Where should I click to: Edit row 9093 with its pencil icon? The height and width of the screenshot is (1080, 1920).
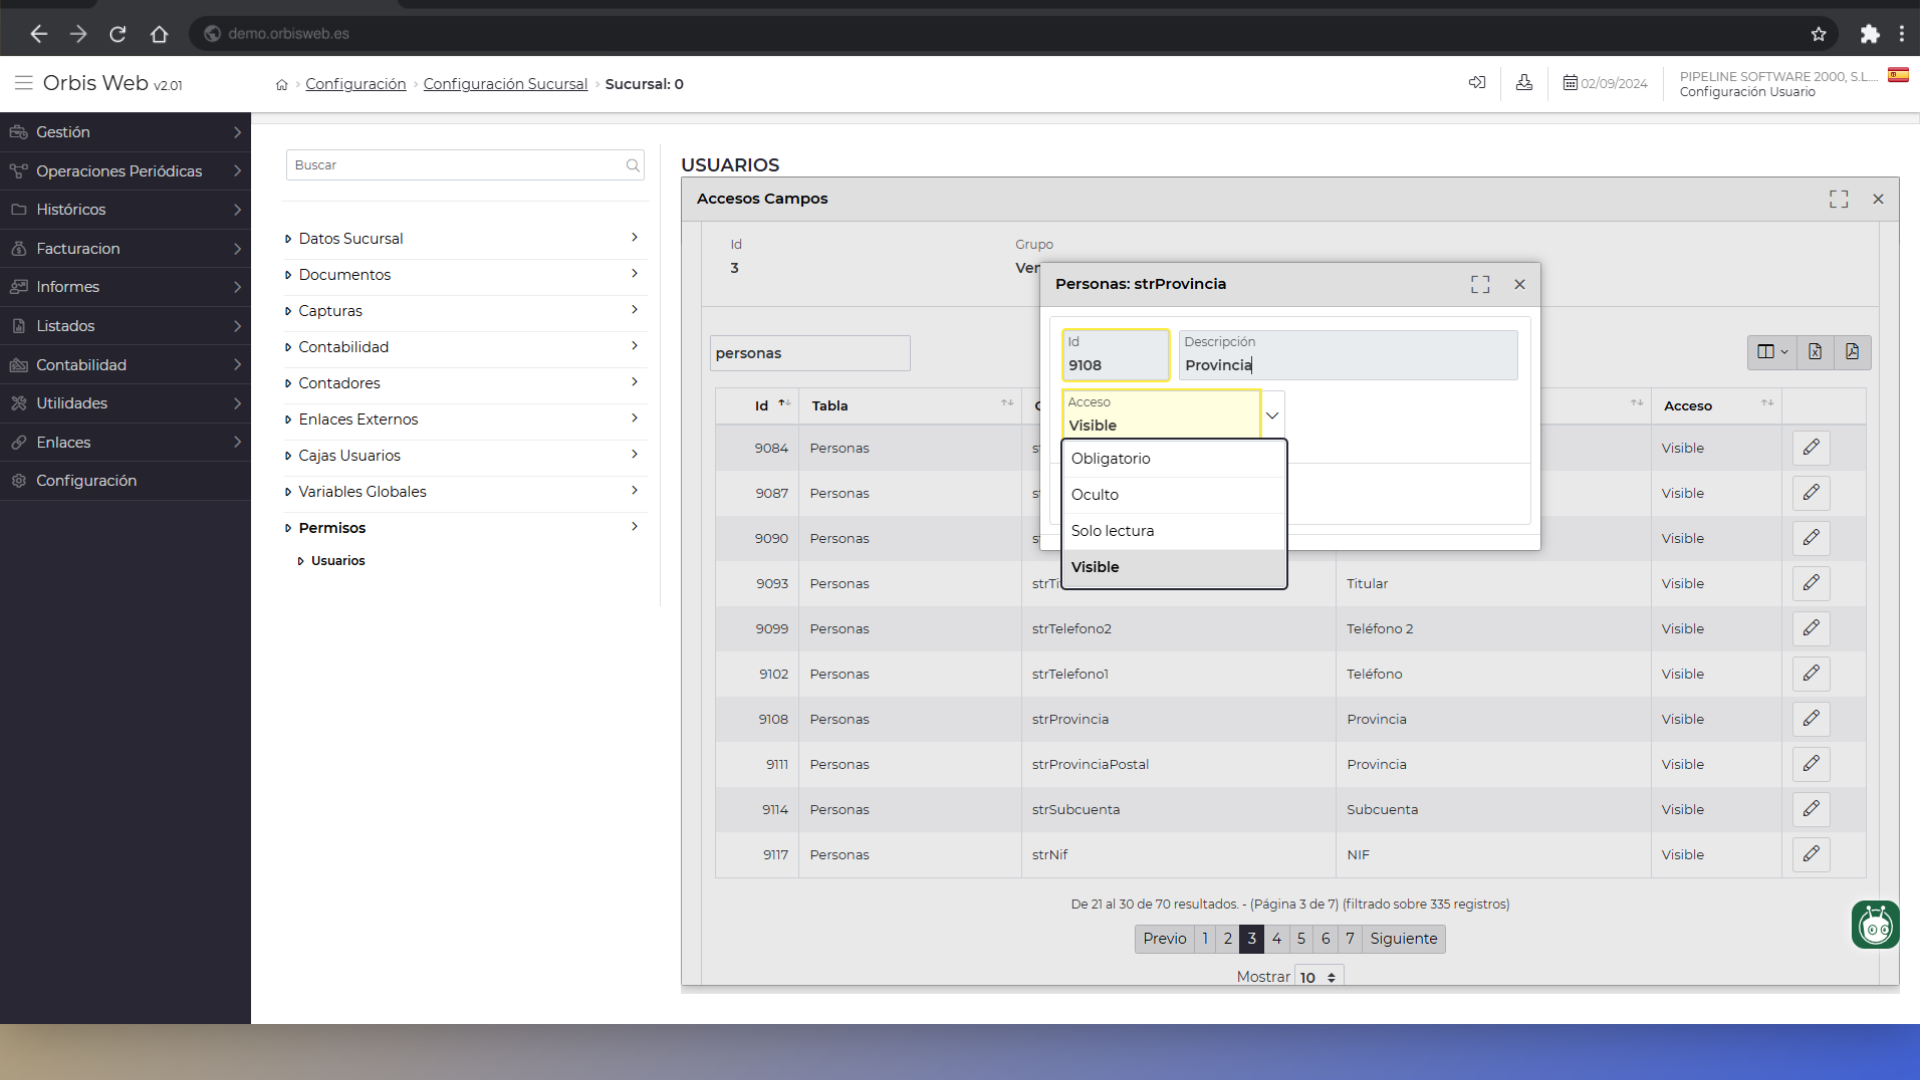1811,582
